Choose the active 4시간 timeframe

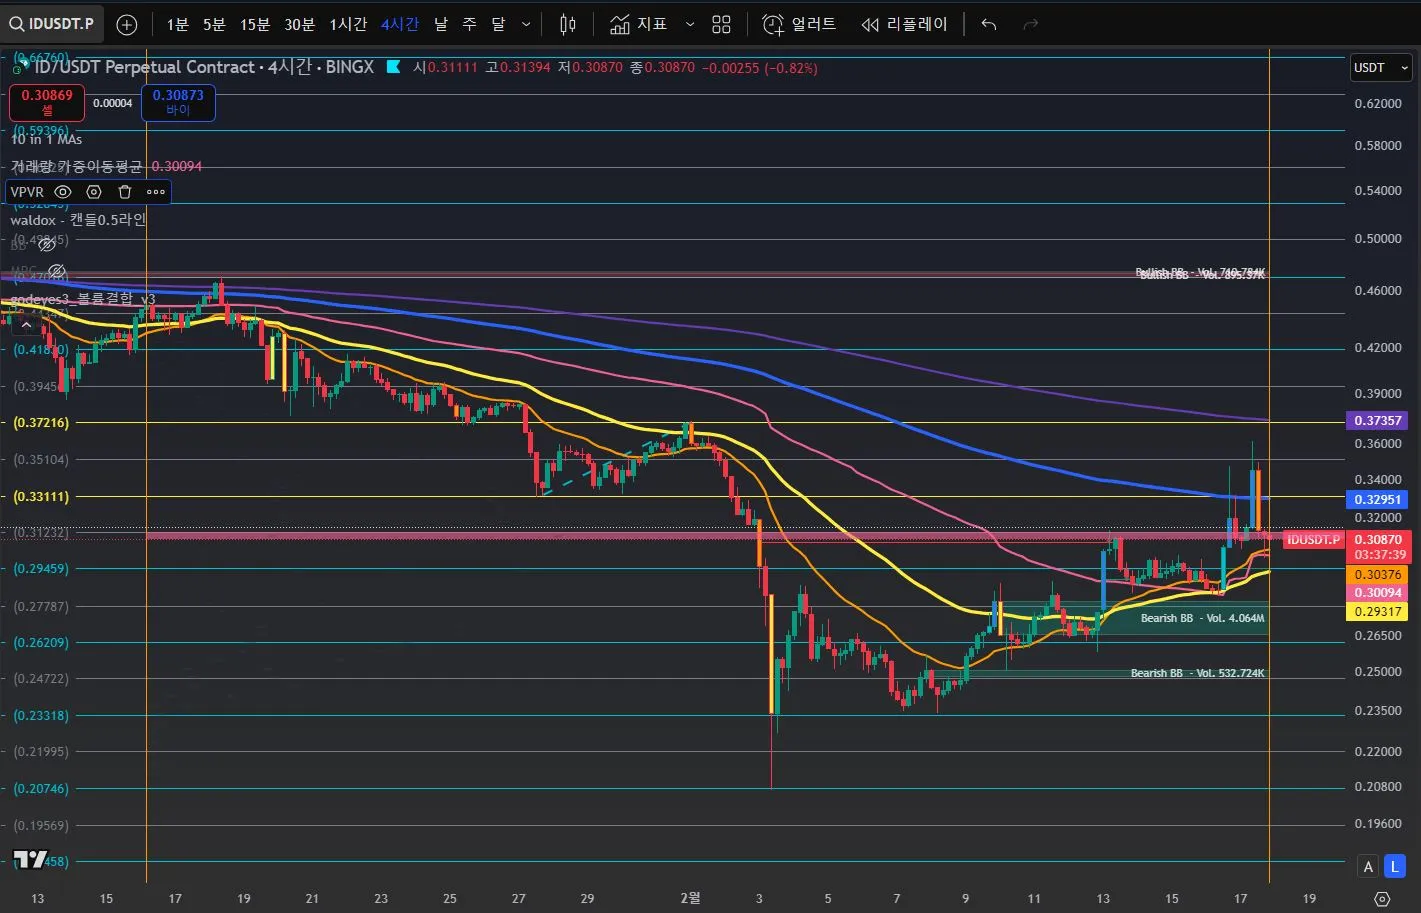[400, 24]
